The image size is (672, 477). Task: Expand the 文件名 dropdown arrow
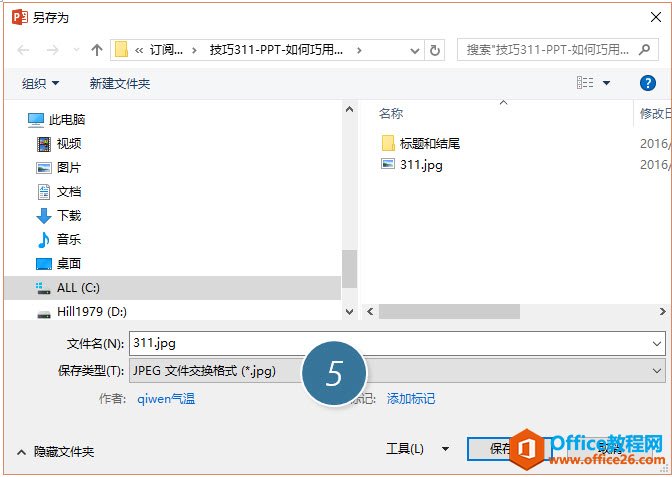click(x=657, y=344)
